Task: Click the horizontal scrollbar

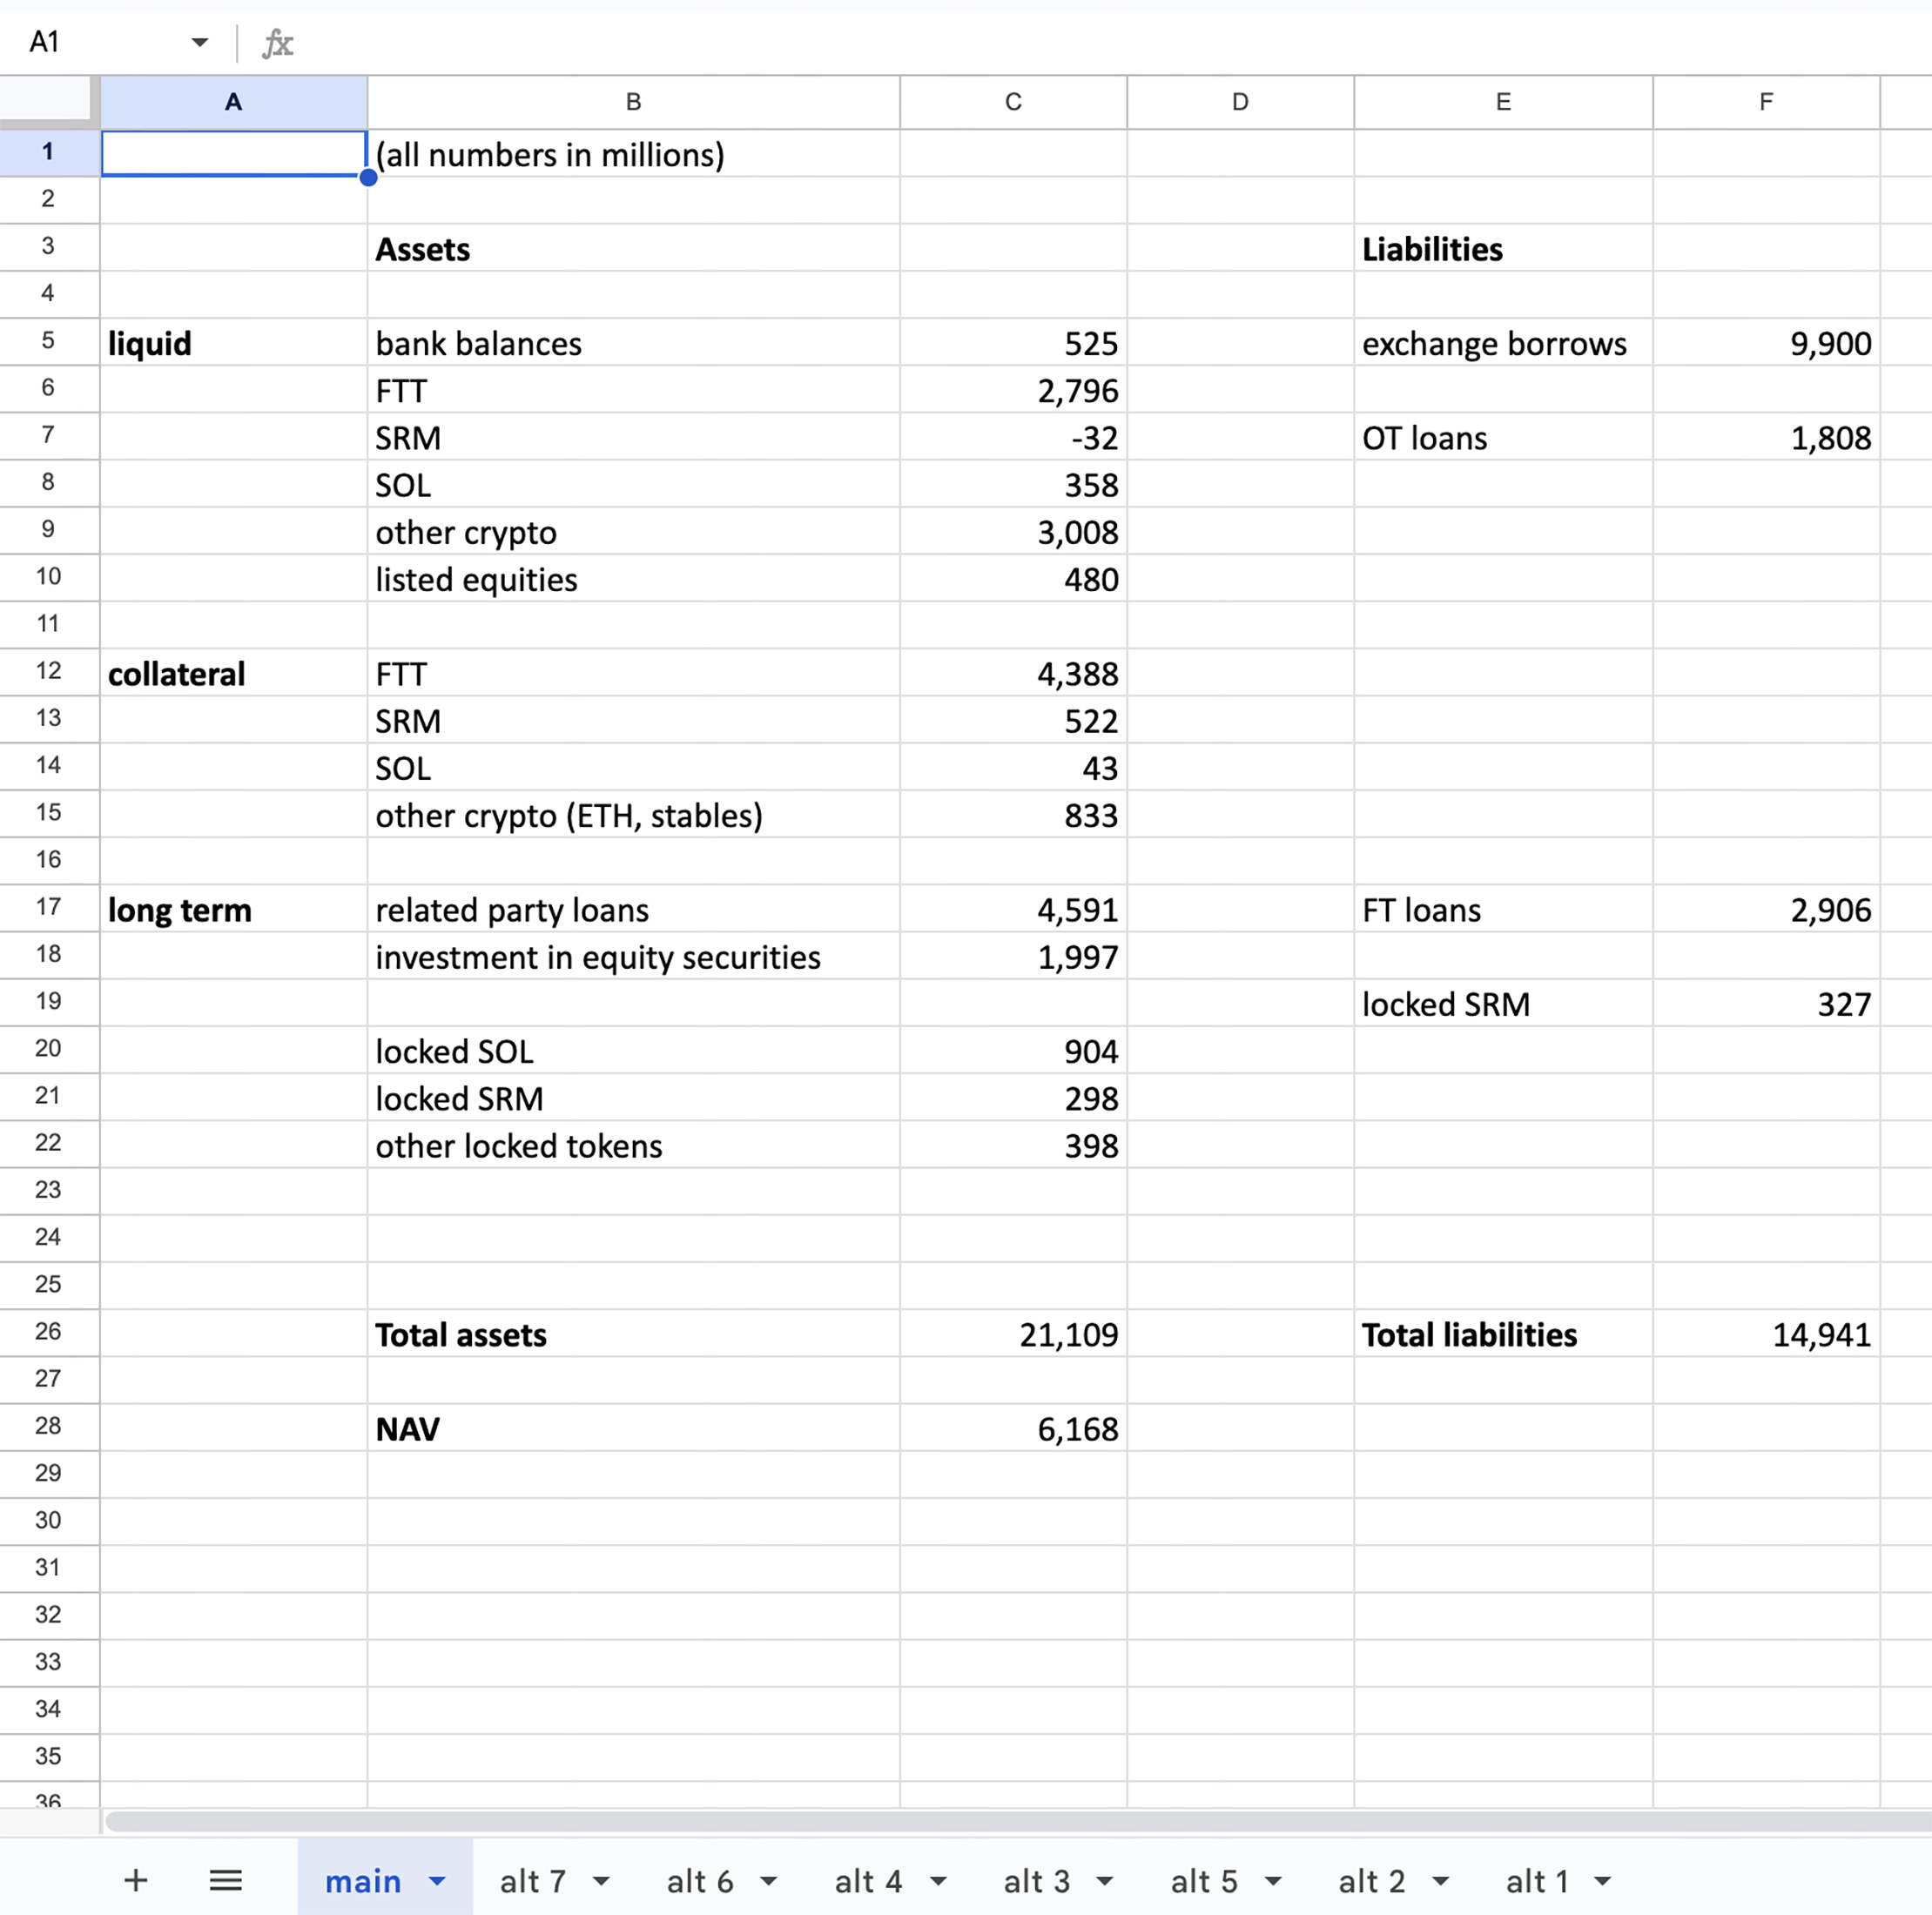Action: (1000, 1821)
